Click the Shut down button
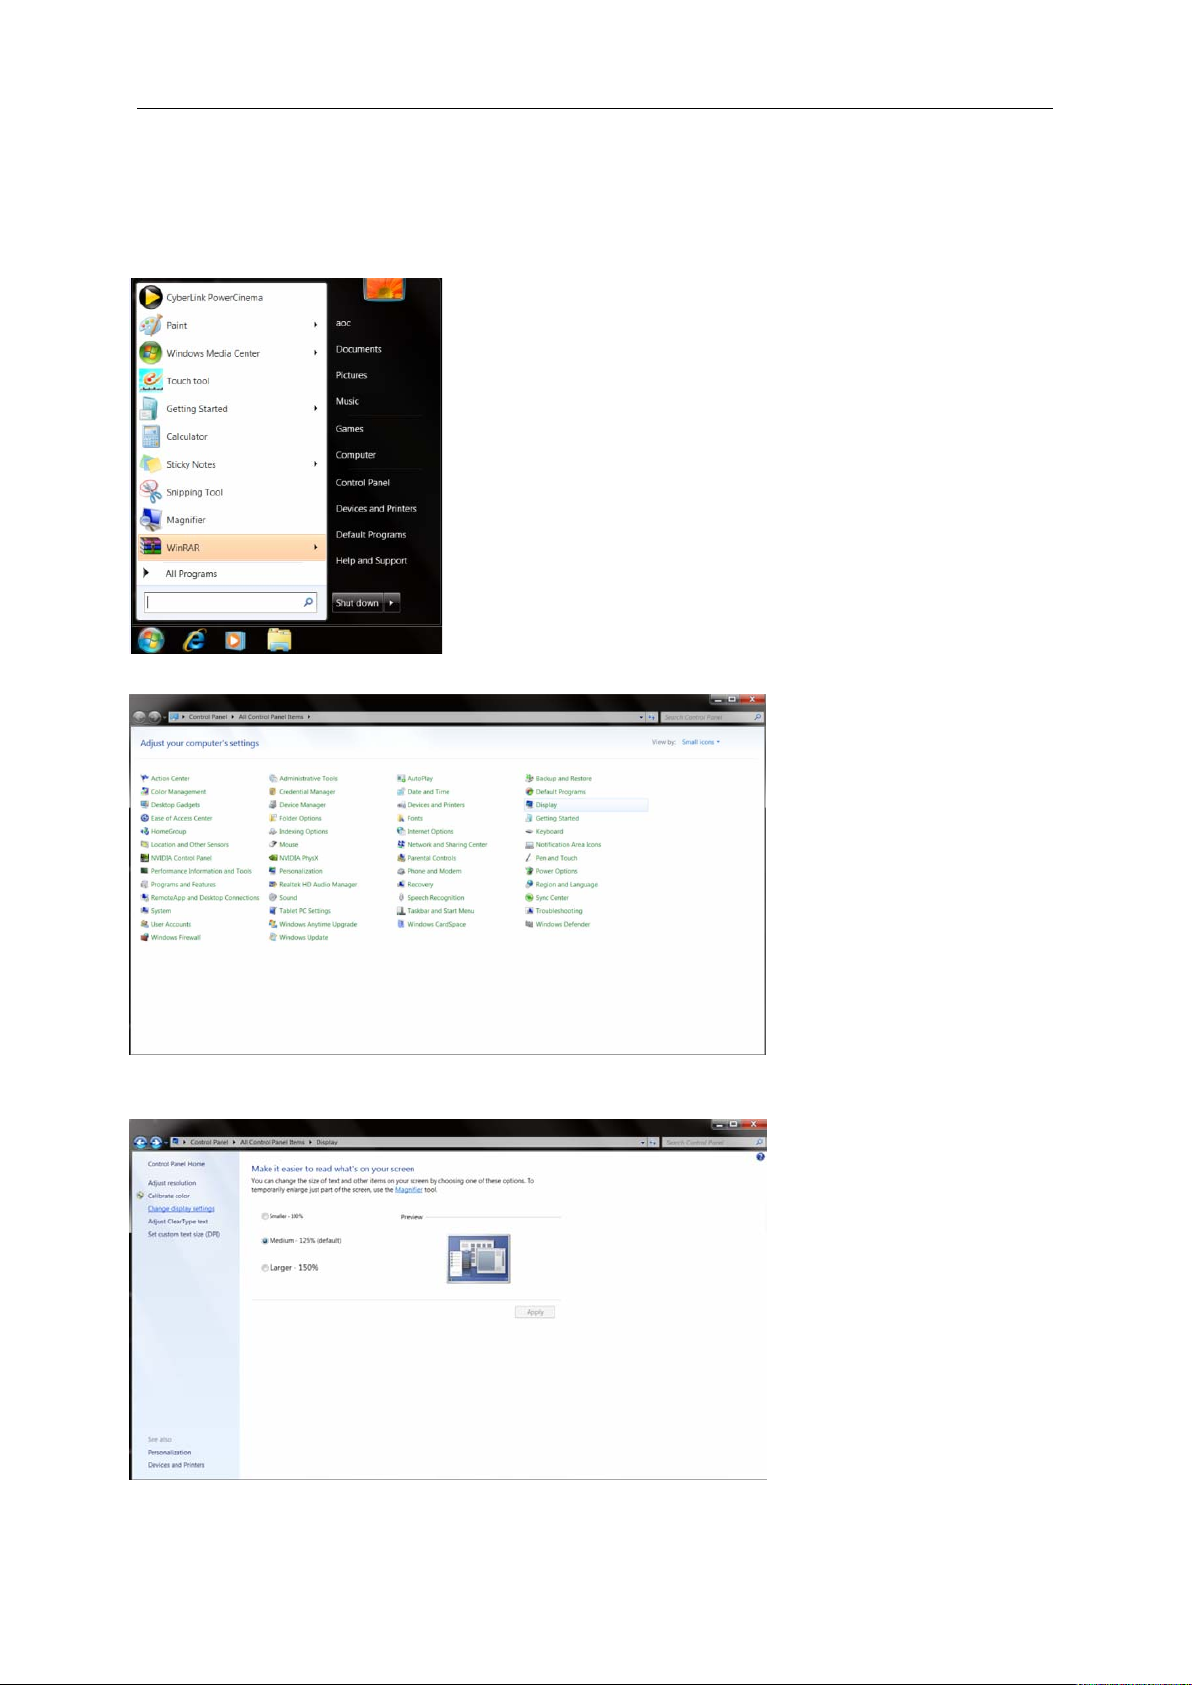This screenshot has width=1192, height=1685. (x=358, y=603)
